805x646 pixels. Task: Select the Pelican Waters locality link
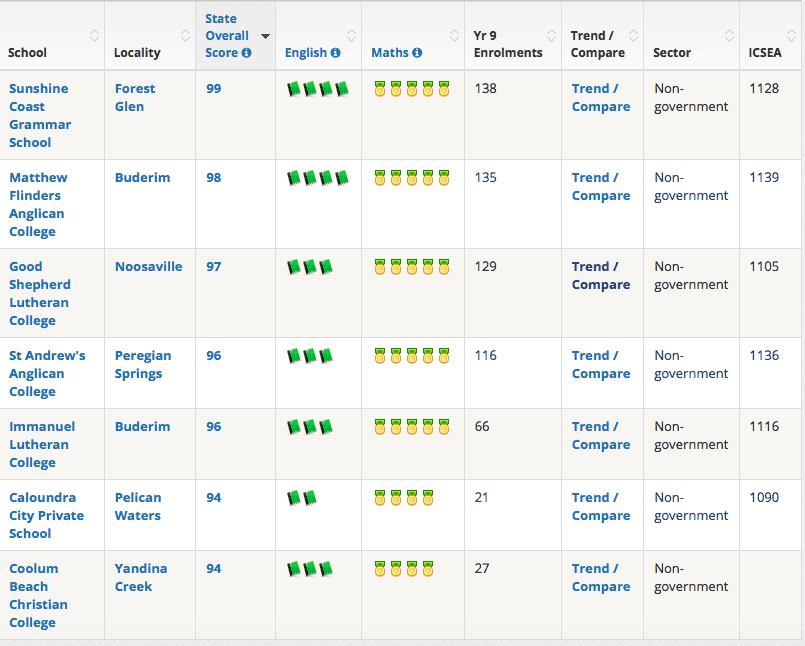coord(140,507)
